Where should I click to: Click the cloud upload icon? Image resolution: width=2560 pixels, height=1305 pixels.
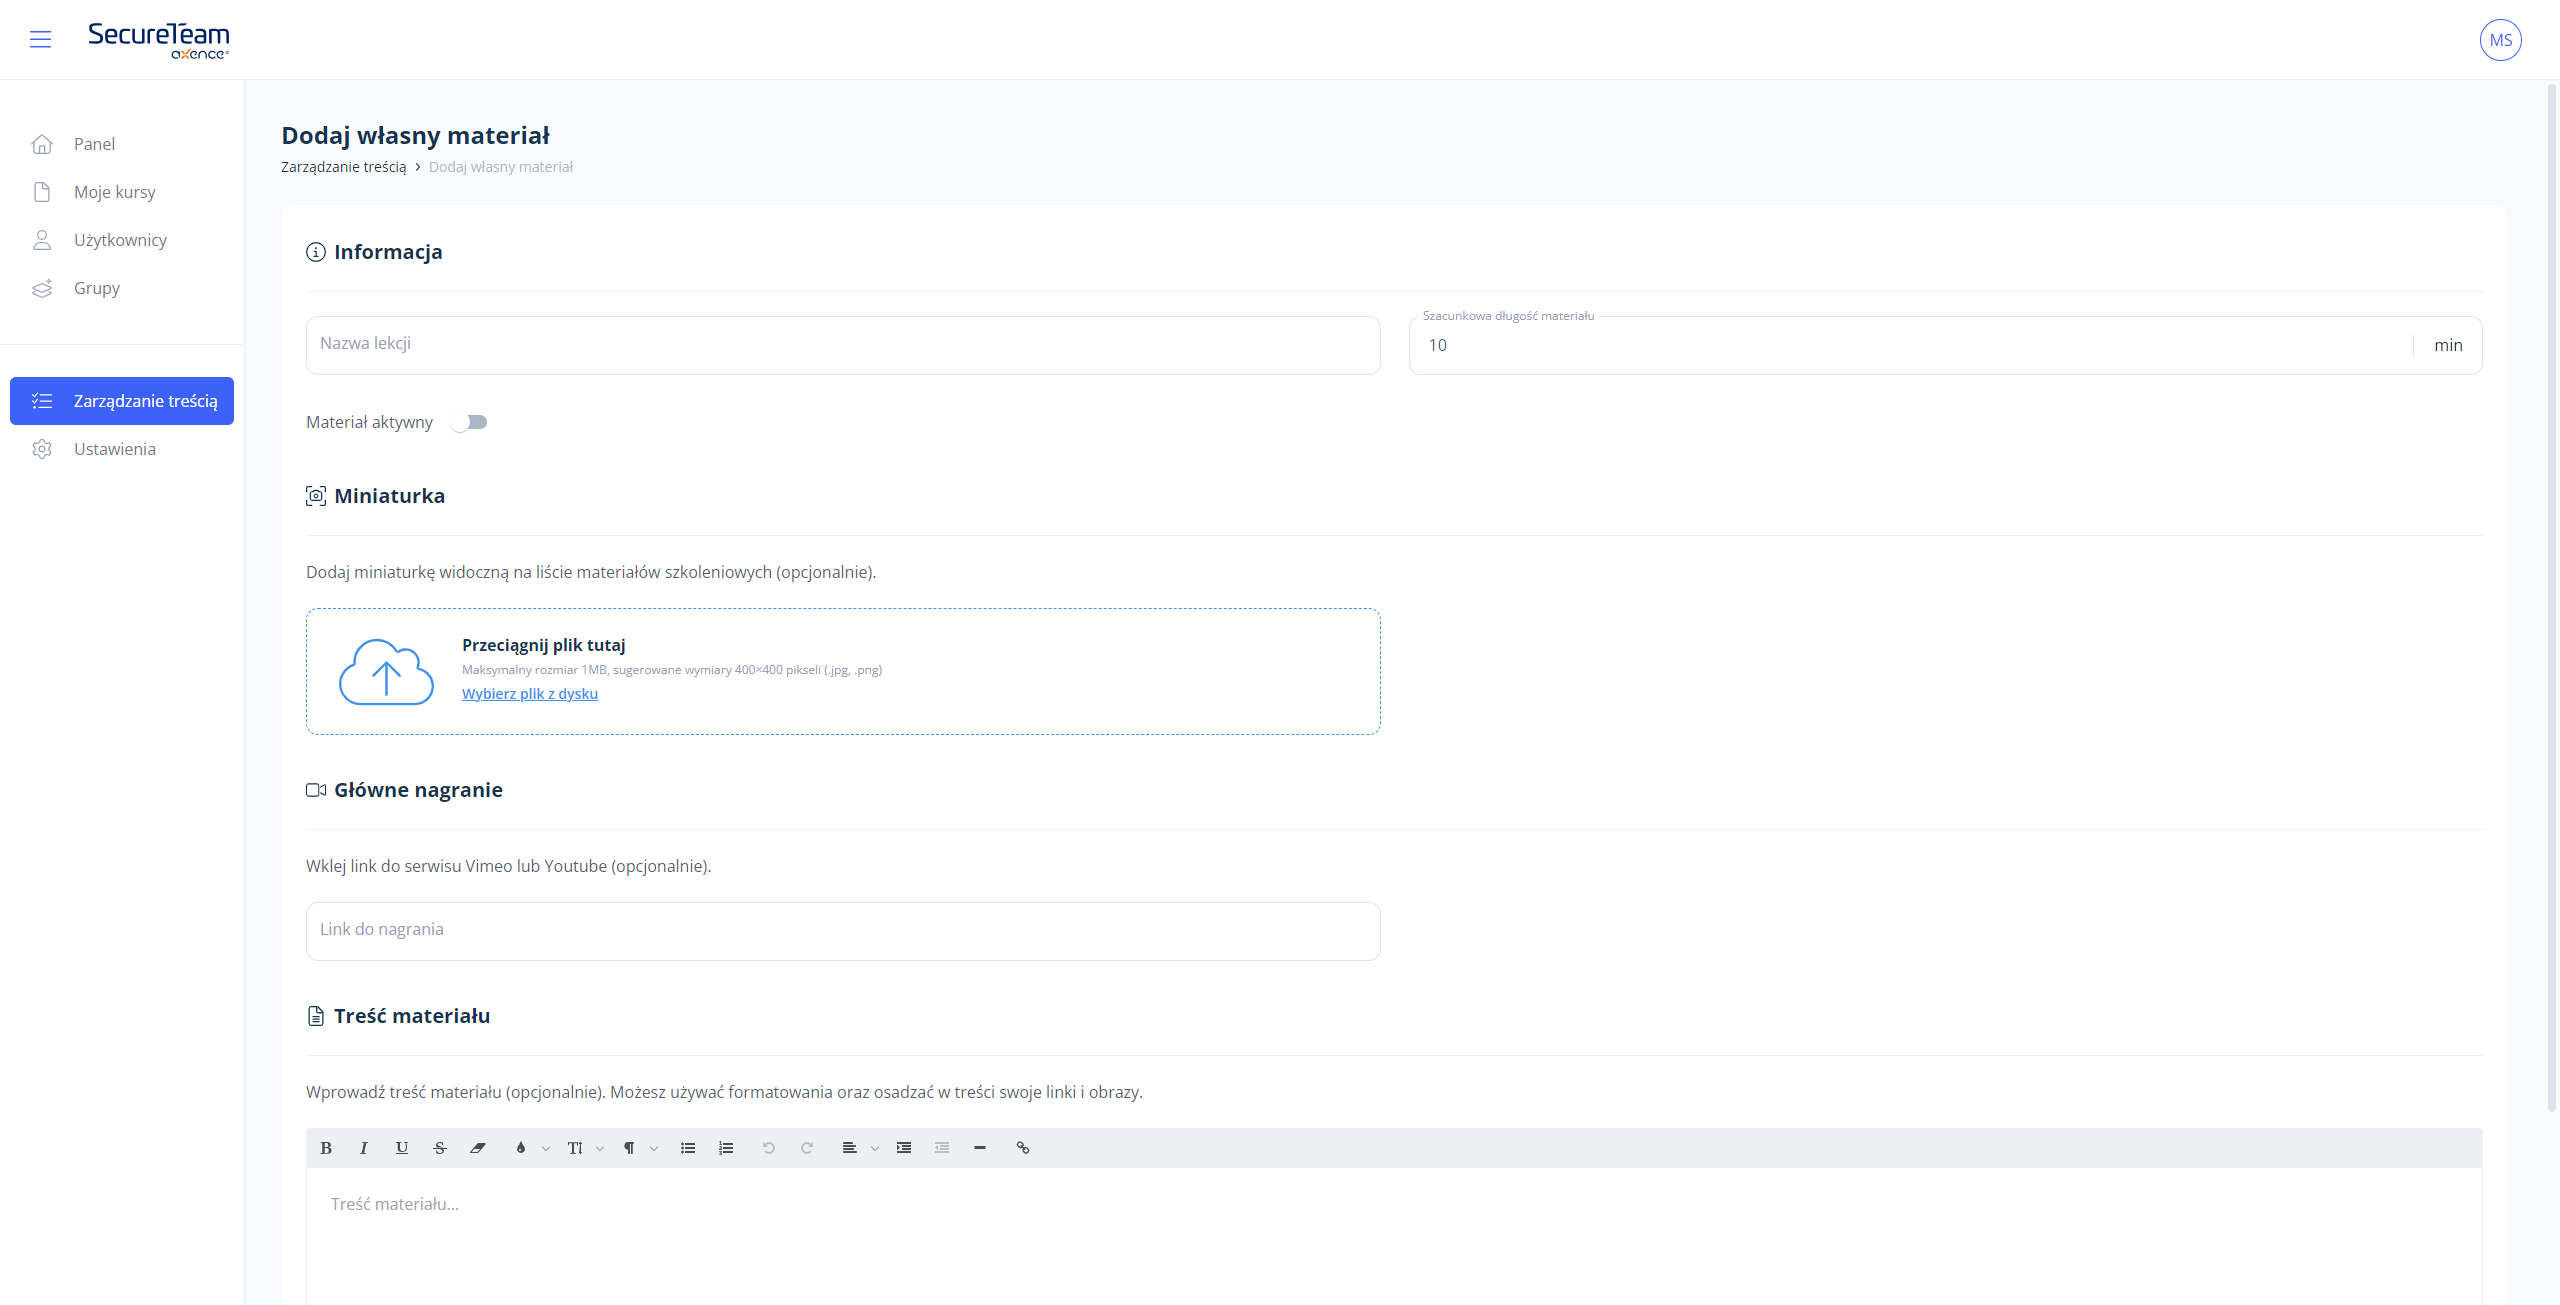point(386,672)
